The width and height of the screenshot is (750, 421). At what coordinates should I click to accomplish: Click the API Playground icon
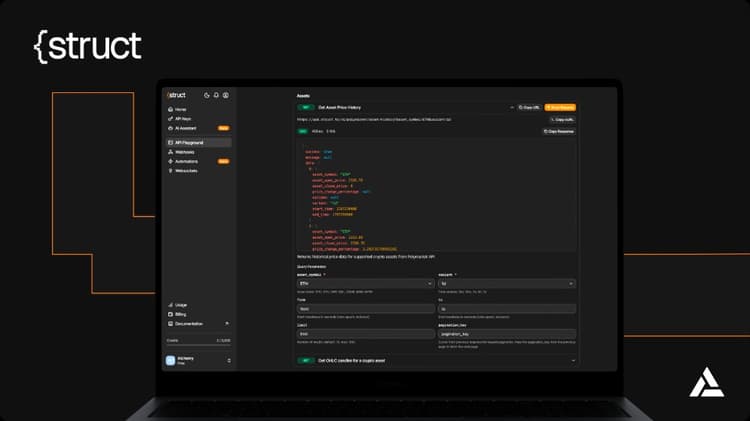click(170, 143)
